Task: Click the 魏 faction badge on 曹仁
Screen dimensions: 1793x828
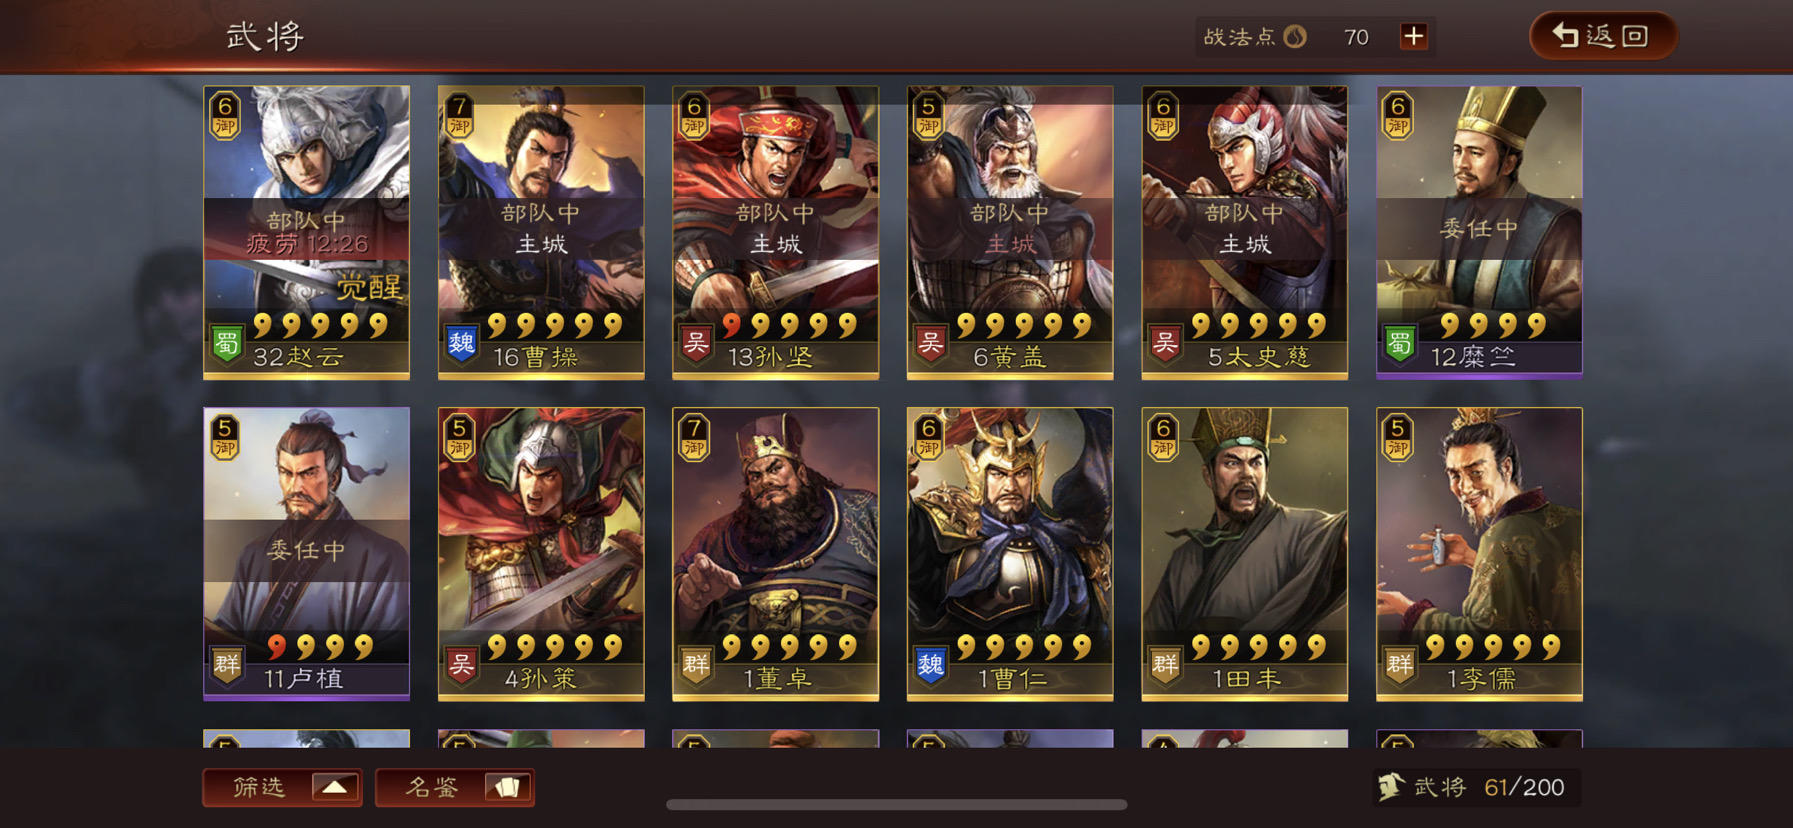Action: click(931, 666)
